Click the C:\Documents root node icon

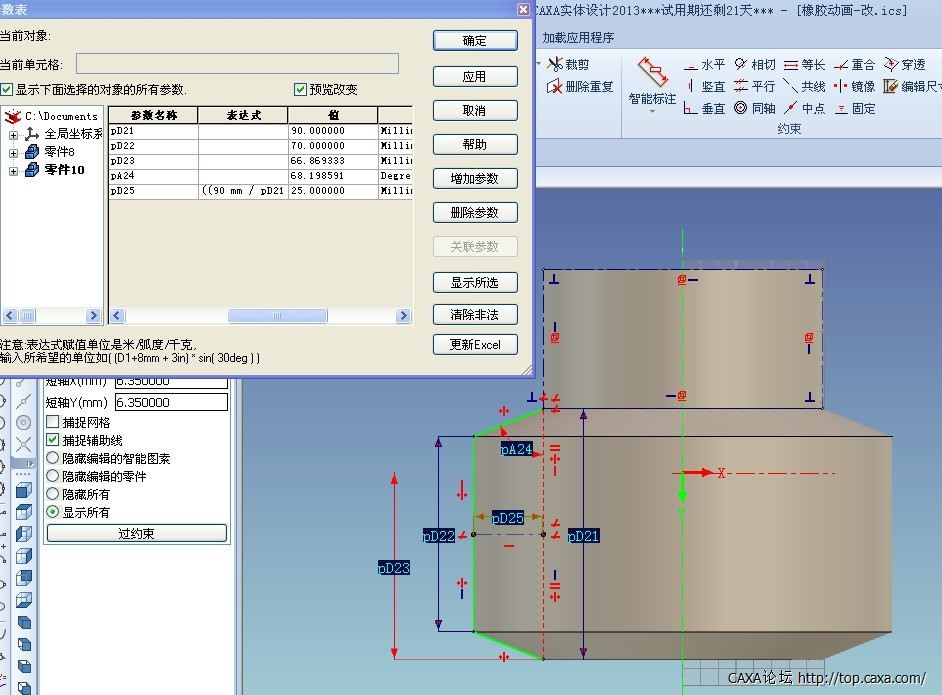(x=13, y=116)
